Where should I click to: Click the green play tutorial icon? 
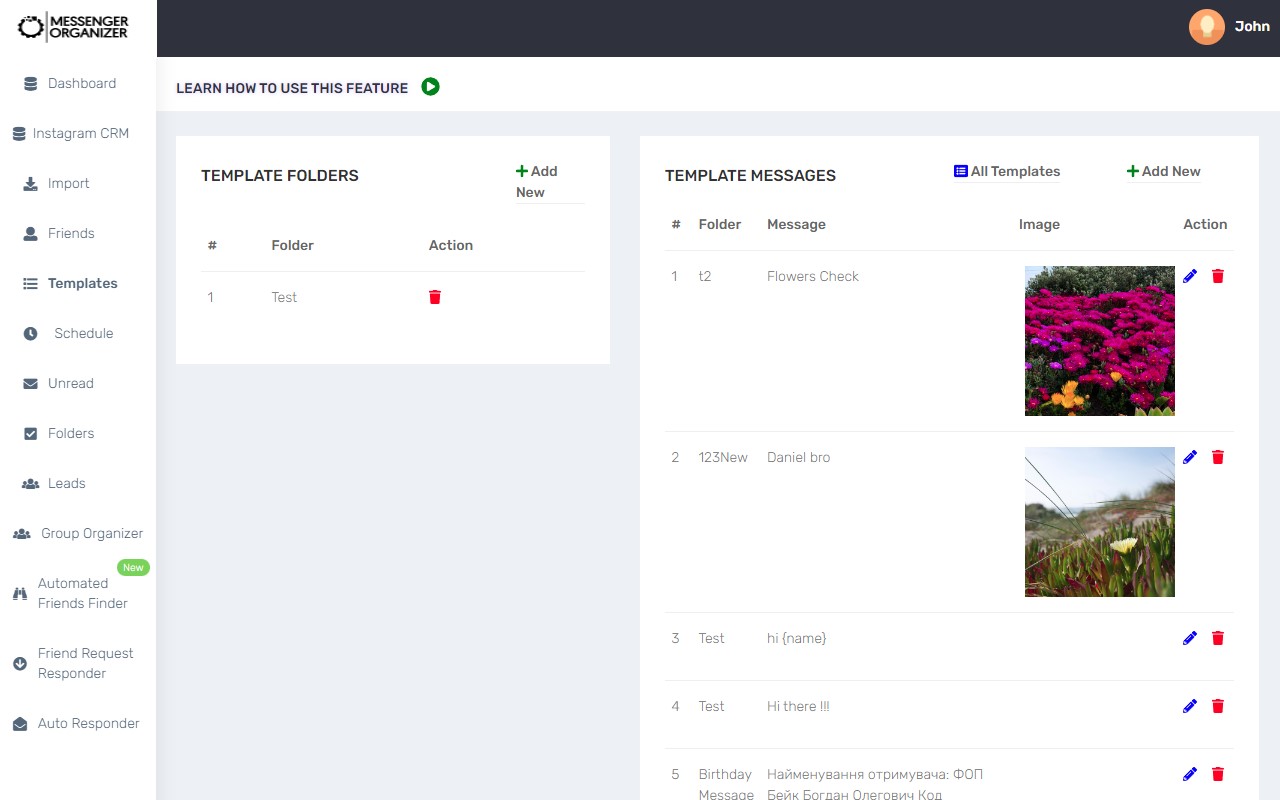pyautogui.click(x=430, y=87)
